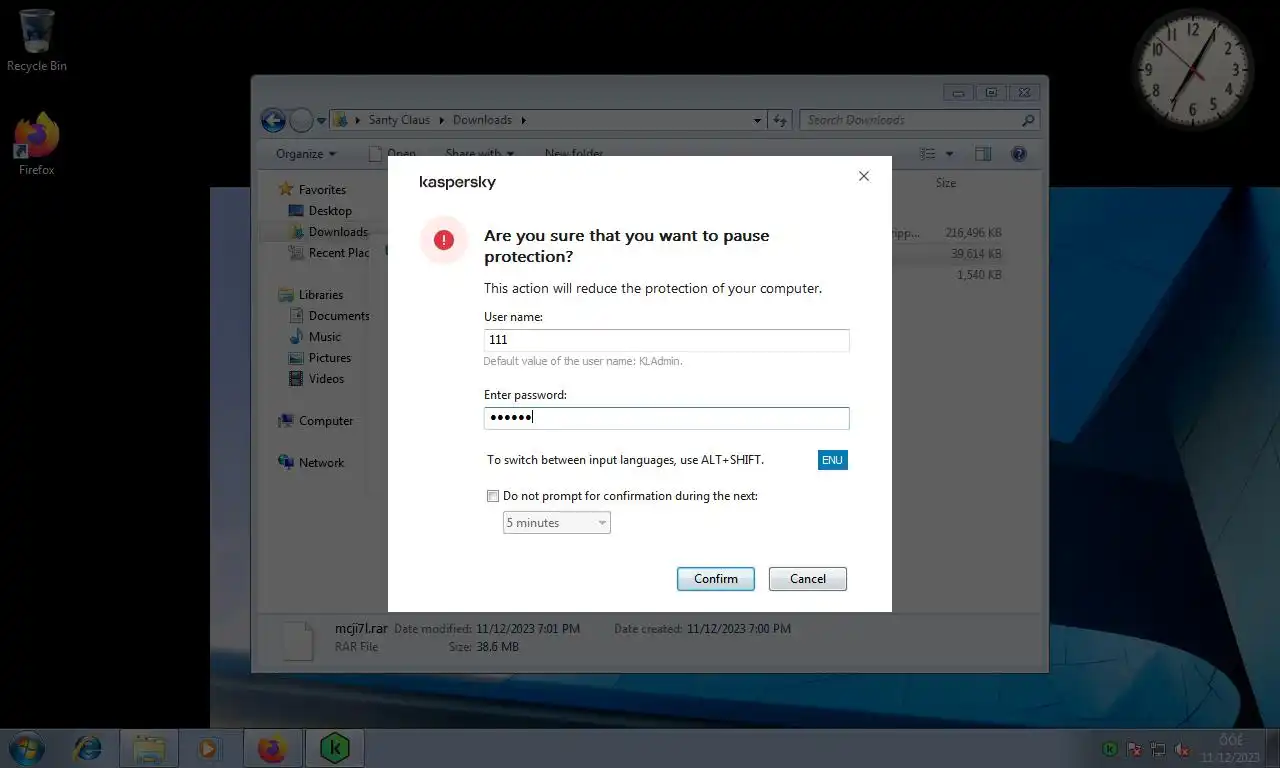Click the taskbar date and time
Image resolution: width=1280 pixels, height=768 pixels.
1229,748
